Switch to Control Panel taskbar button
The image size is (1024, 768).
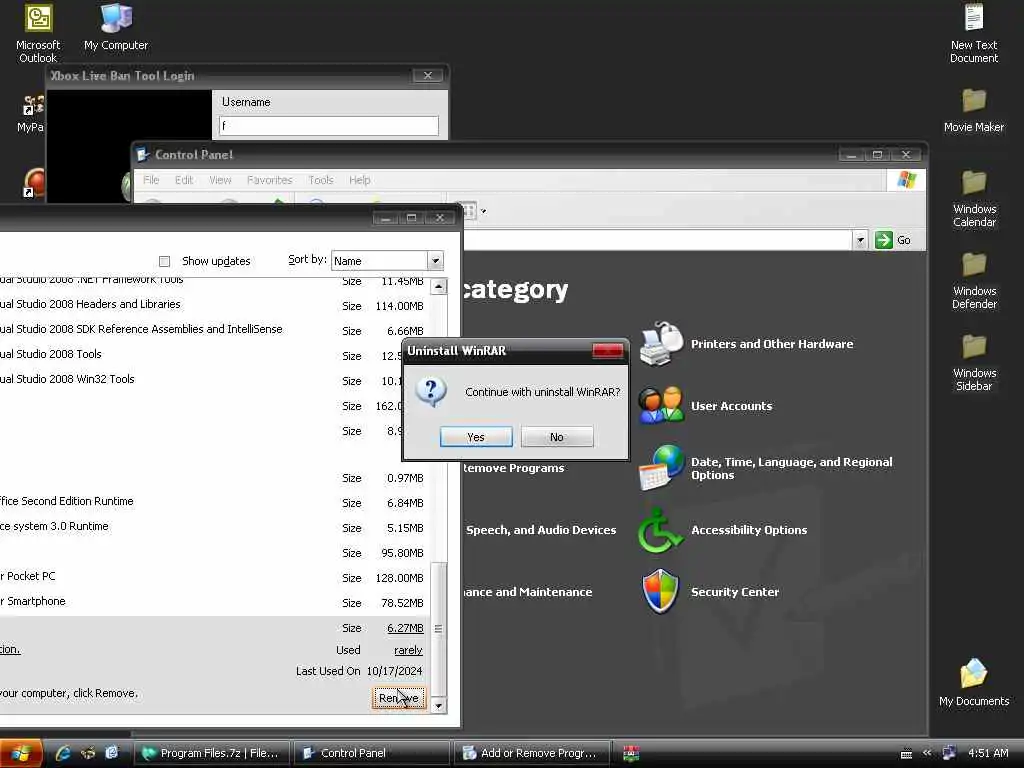point(371,753)
